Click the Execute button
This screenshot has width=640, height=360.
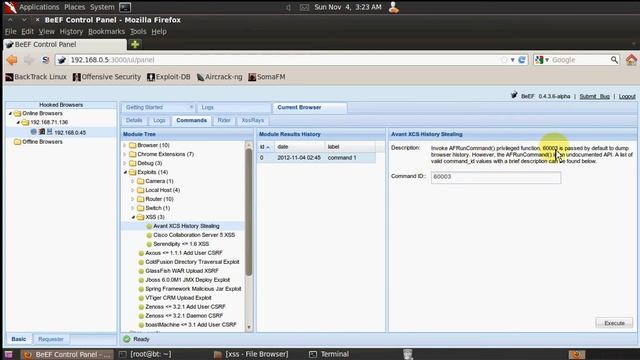pyautogui.click(x=614, y=323)
